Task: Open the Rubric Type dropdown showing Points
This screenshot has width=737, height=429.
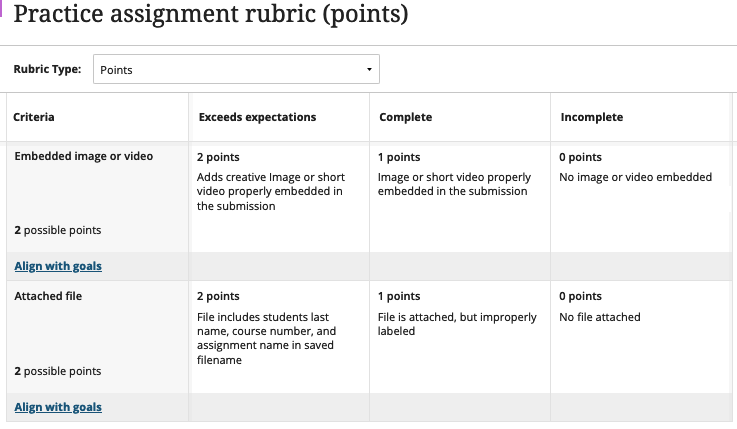Action: coord(236,70)
